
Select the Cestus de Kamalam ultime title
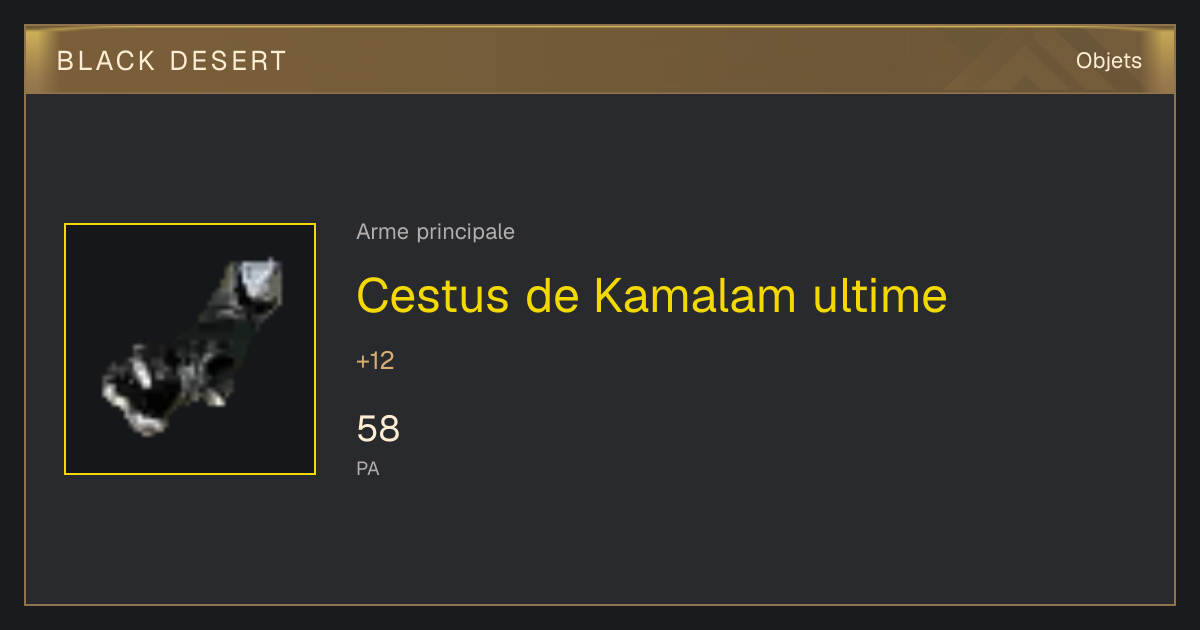coord(651,296)
